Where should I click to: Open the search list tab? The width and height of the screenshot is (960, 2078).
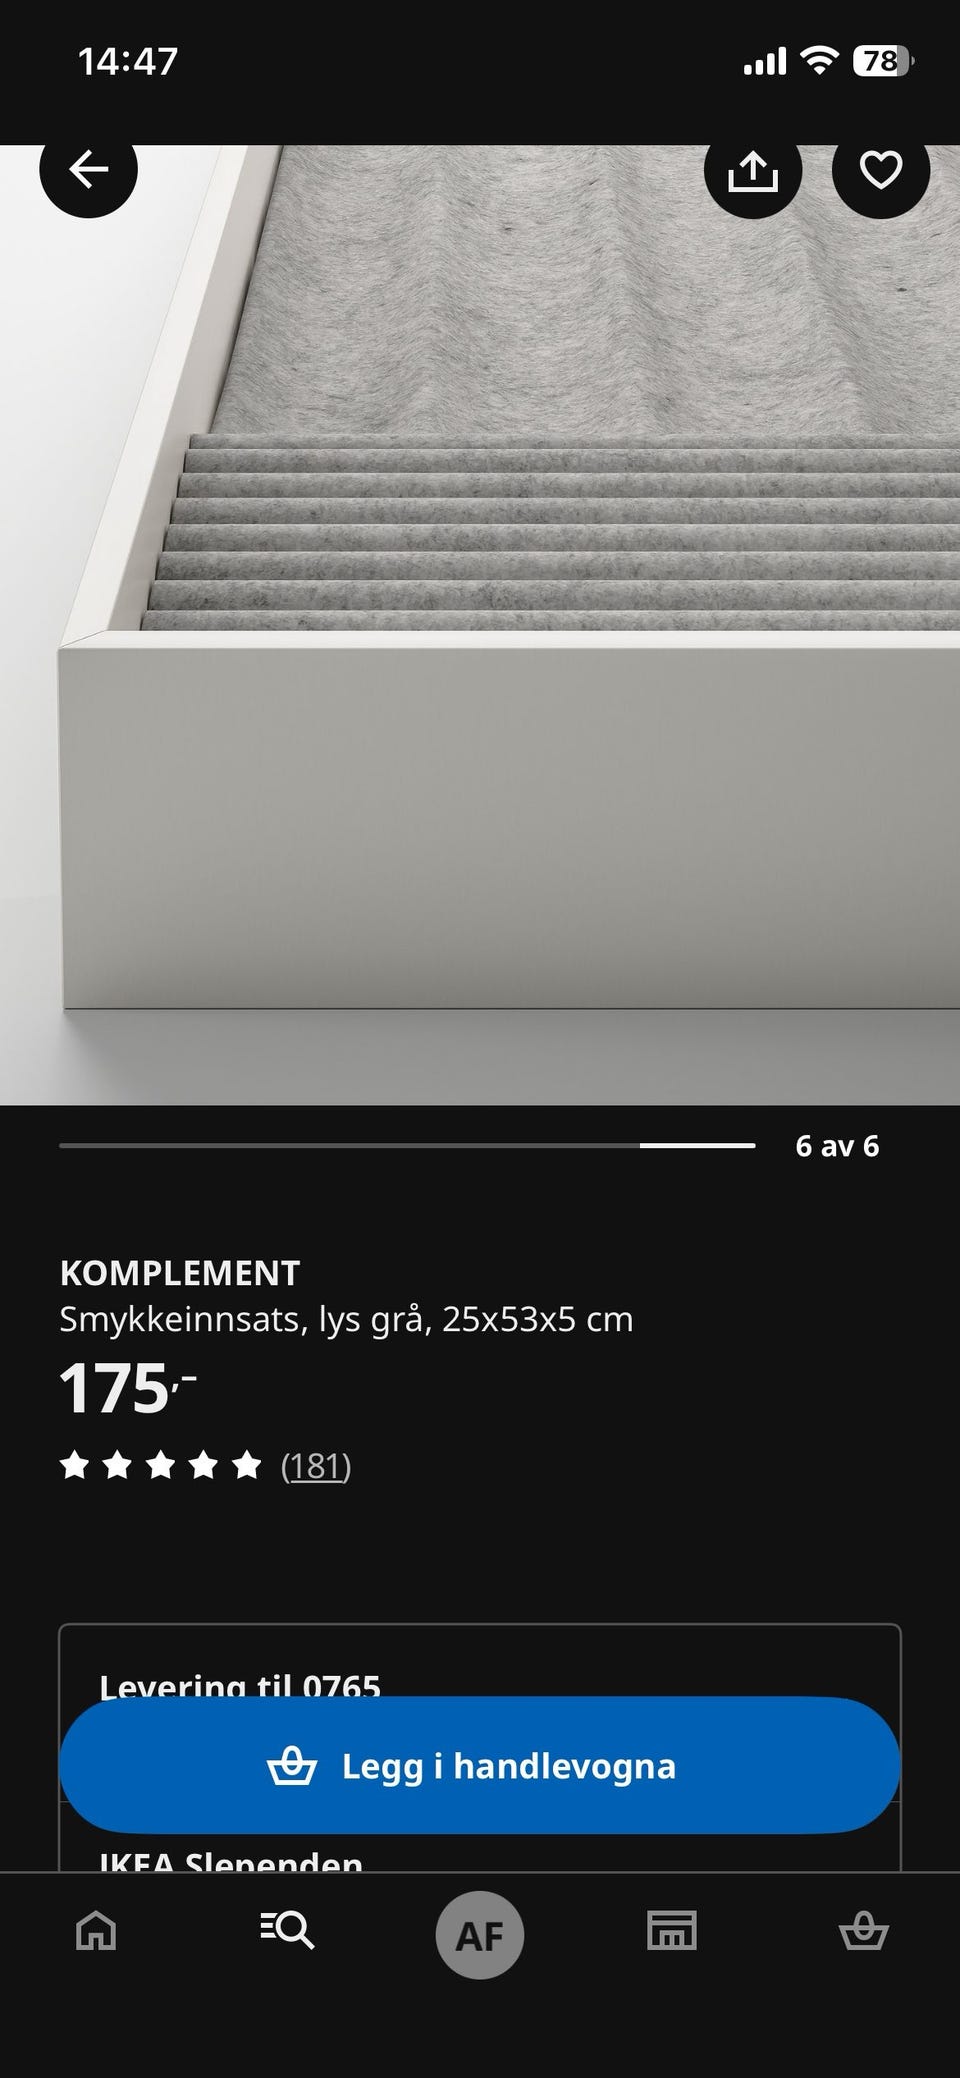(288, 1931)
